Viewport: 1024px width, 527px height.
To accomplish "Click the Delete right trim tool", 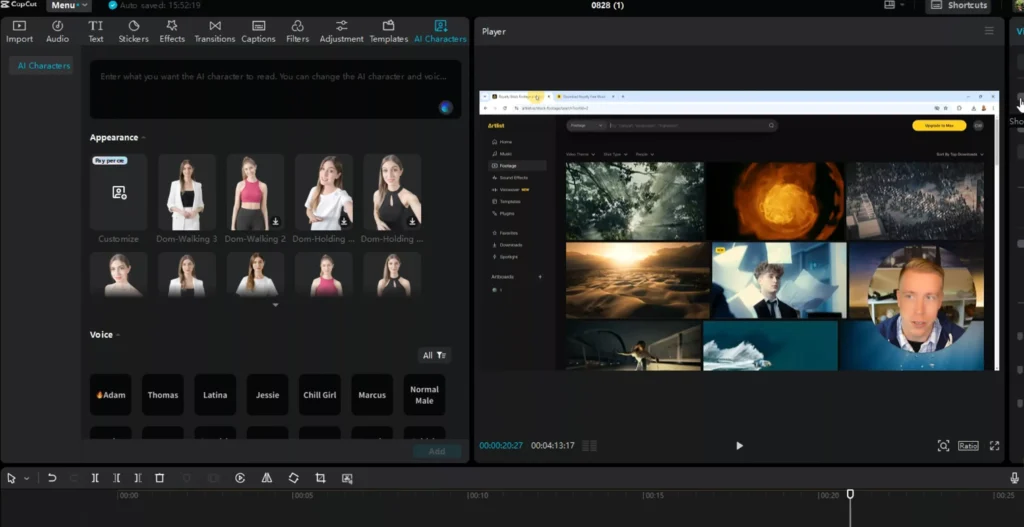I will [138, 478].
